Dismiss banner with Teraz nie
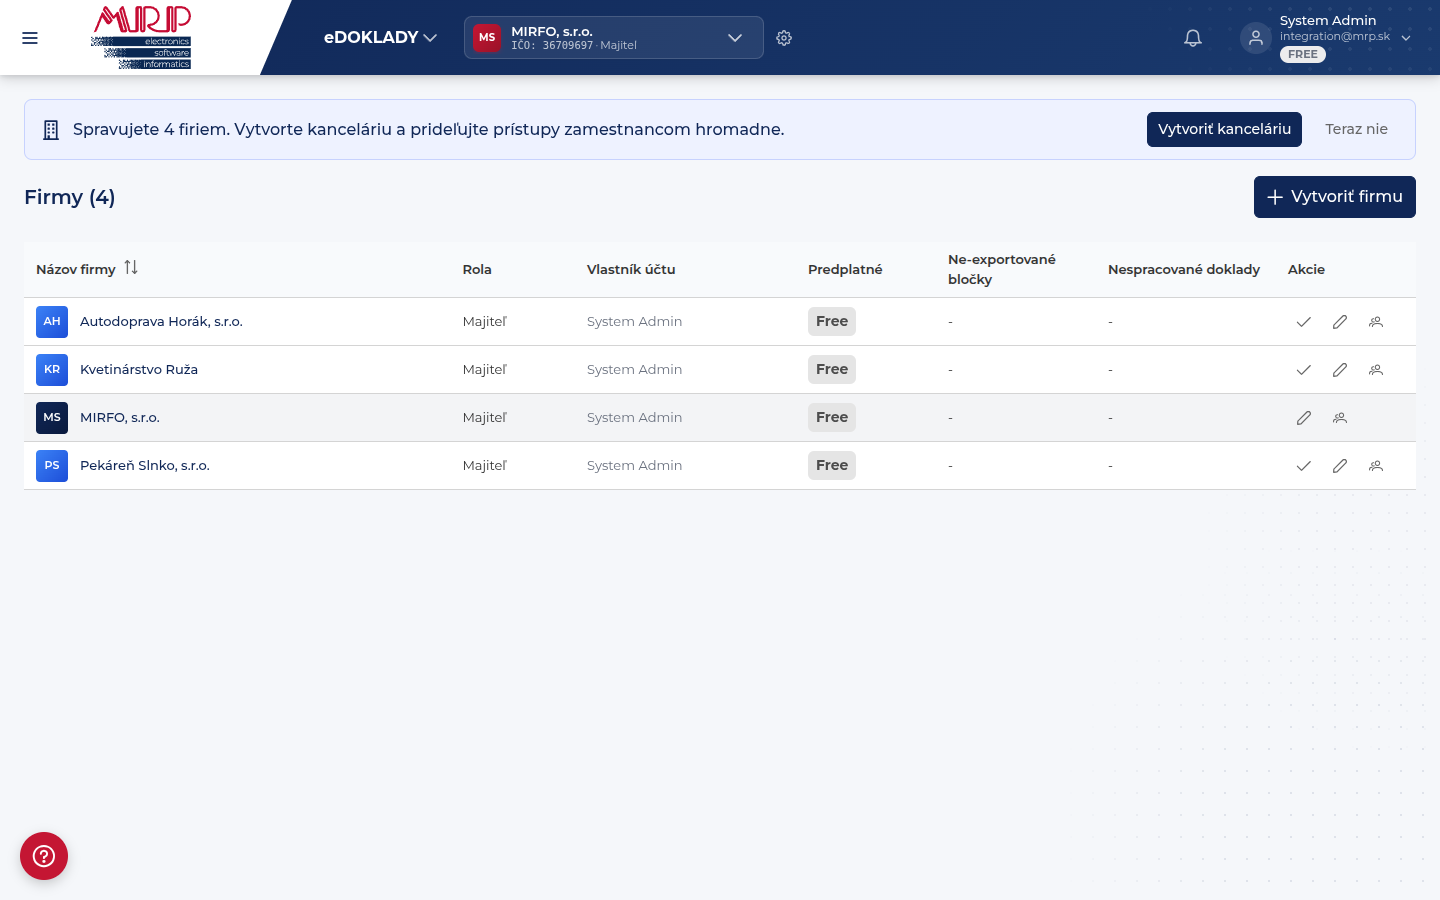Screen dimensions: 1440x900 point(1356,129)
